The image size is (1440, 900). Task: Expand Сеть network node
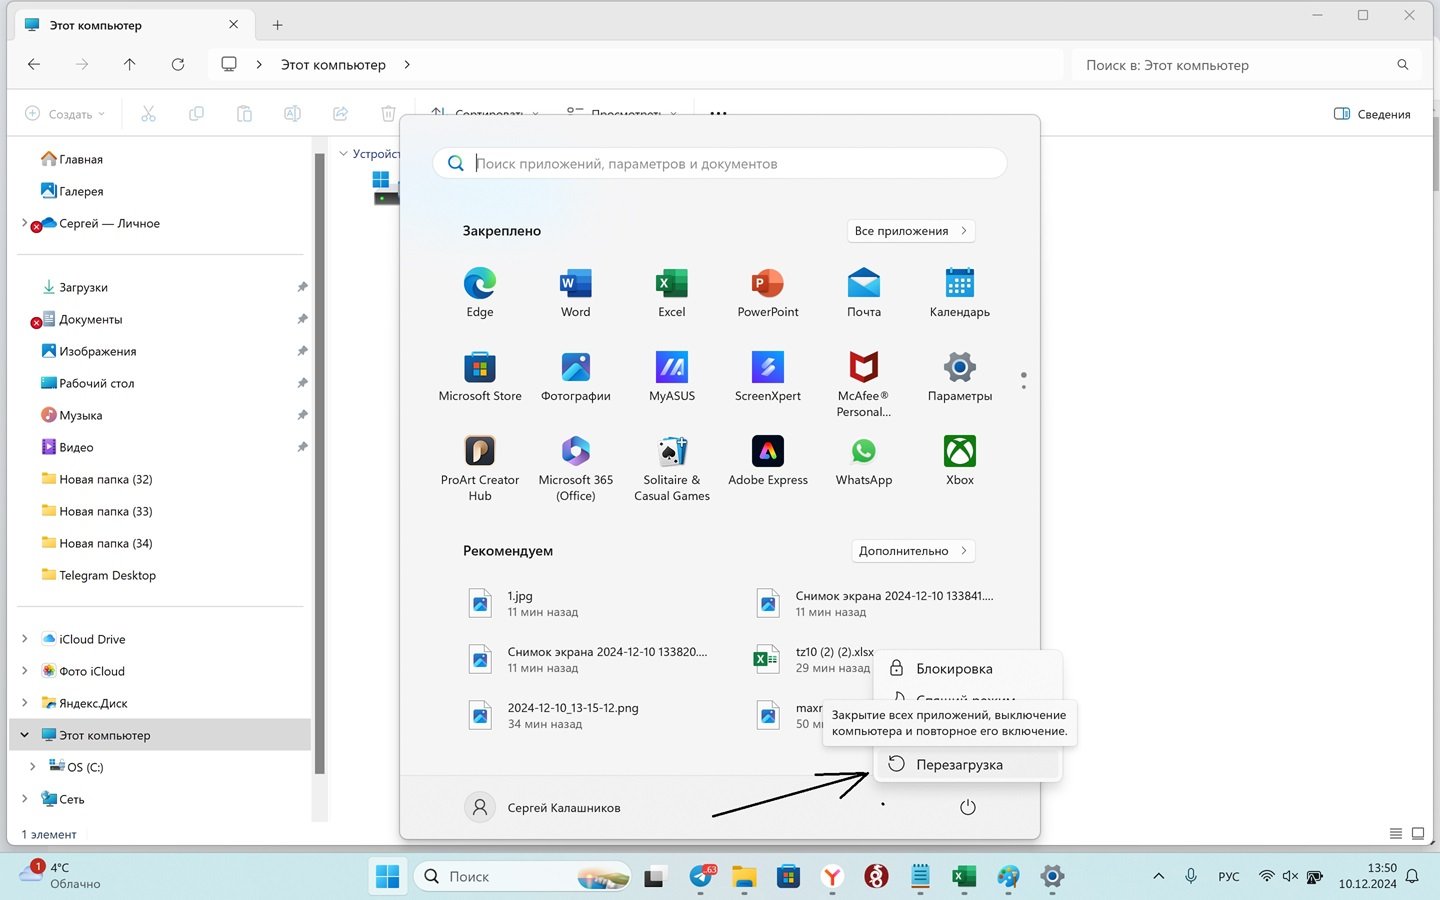click(25, 799)
